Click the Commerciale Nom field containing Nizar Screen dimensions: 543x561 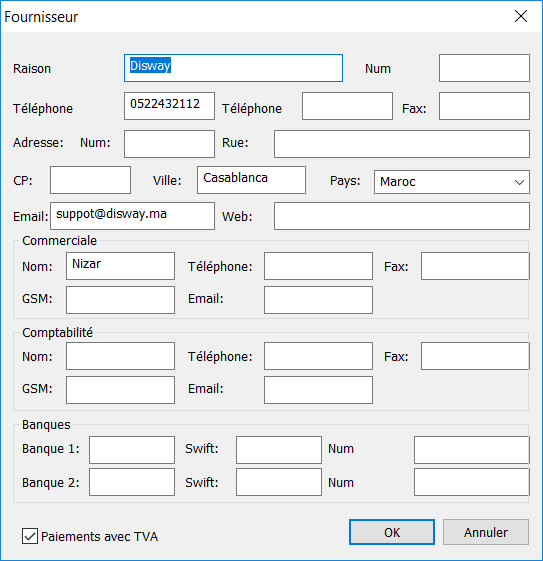tap(120, 266)
